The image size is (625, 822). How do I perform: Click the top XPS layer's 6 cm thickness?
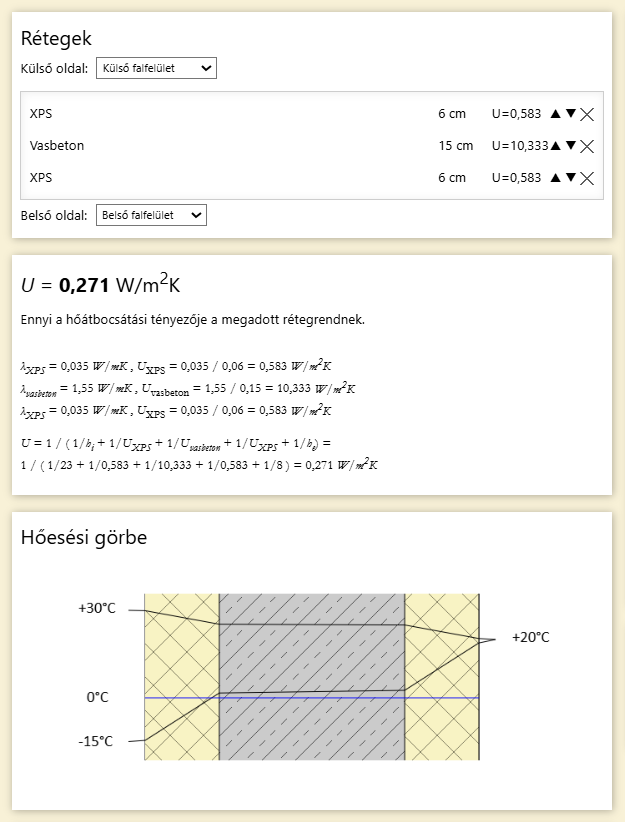click(452, 114)
